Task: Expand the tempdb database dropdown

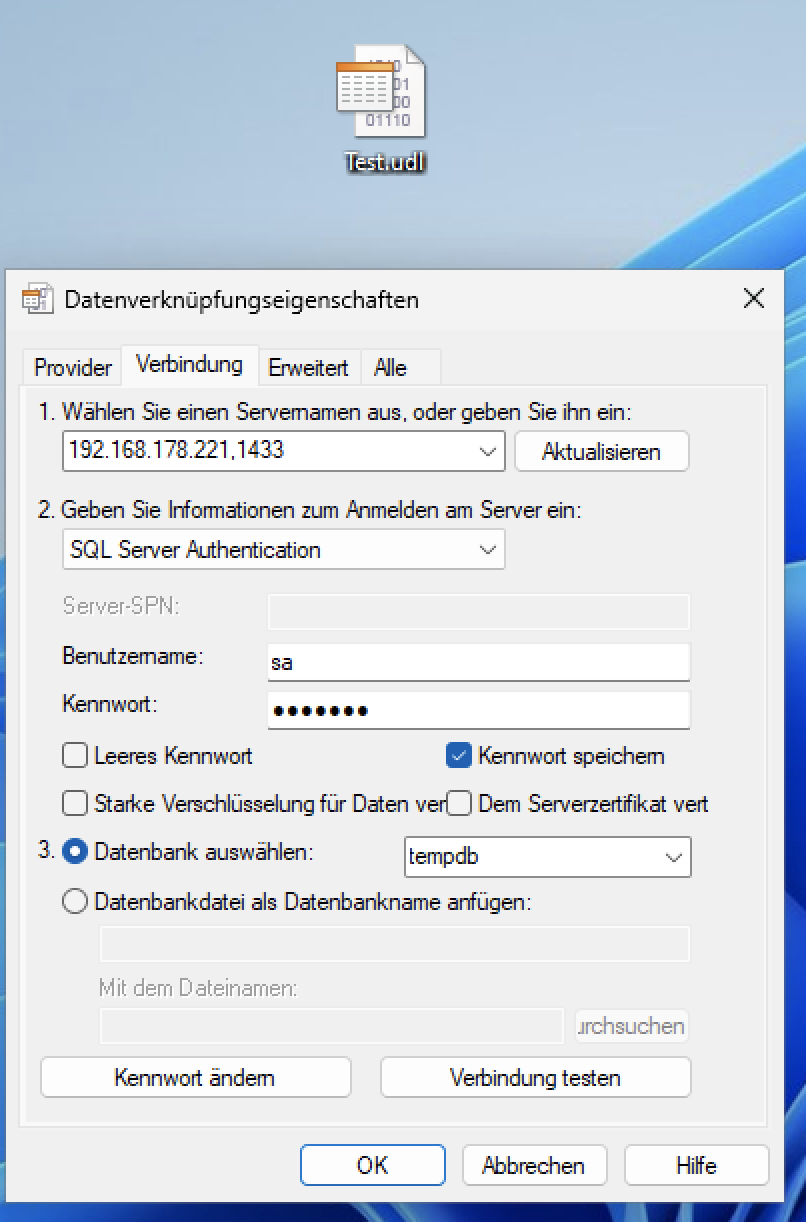Action: point(673,857)
